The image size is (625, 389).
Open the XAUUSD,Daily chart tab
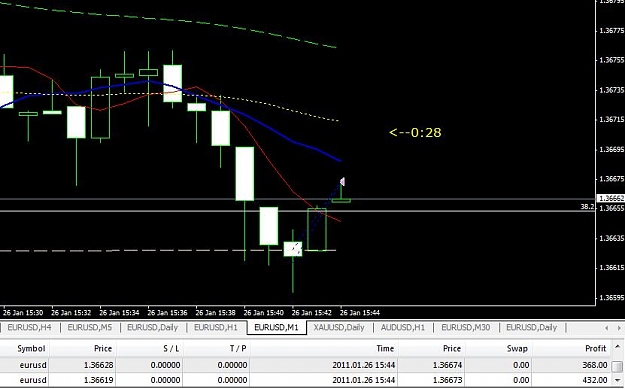coord(339,328)
